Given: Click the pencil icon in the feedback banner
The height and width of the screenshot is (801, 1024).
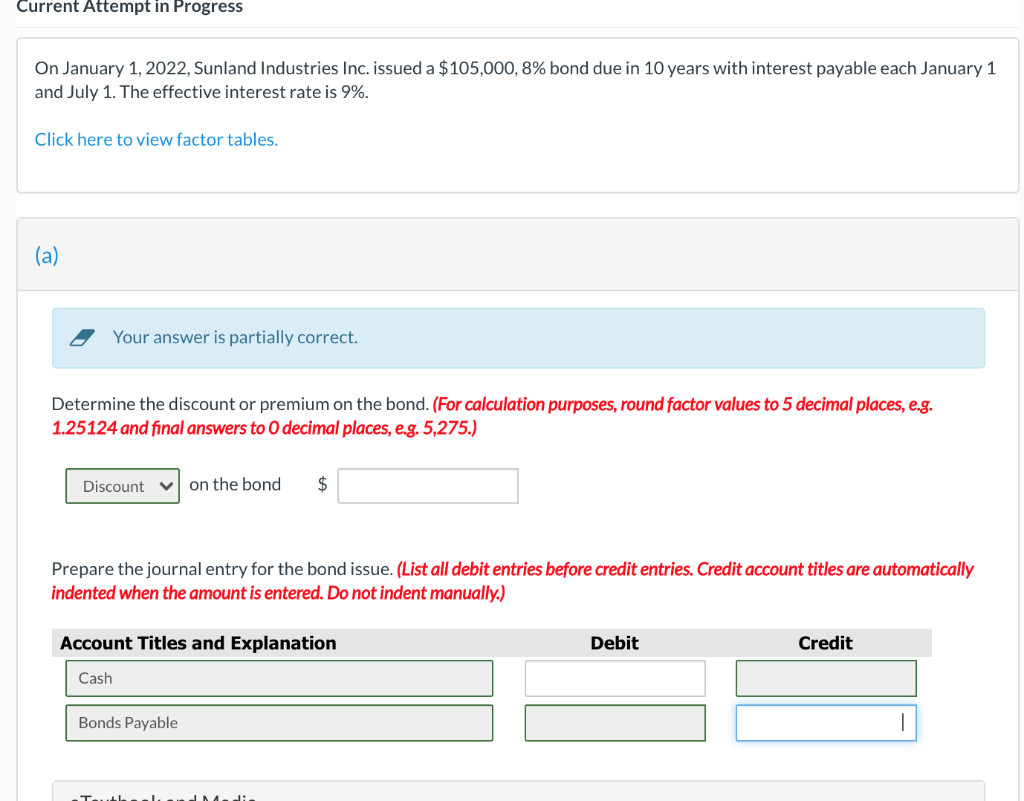Looking at the screenshot, I should tap(84, 336).
